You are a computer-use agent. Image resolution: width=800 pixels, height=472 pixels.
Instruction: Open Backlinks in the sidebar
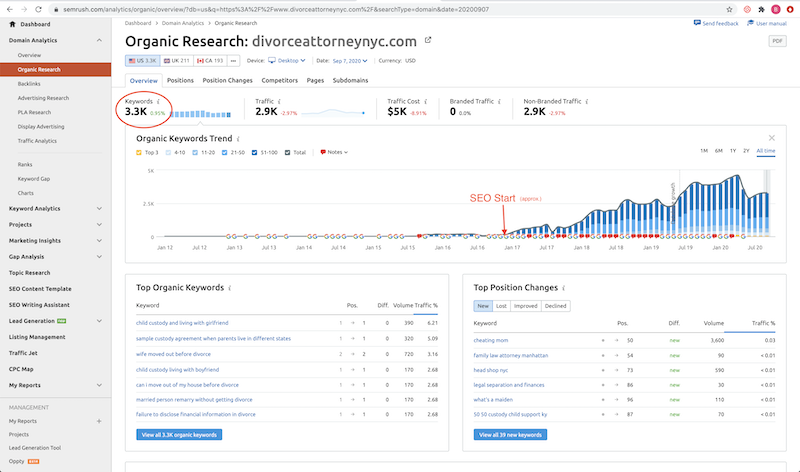tap(29, 84)
